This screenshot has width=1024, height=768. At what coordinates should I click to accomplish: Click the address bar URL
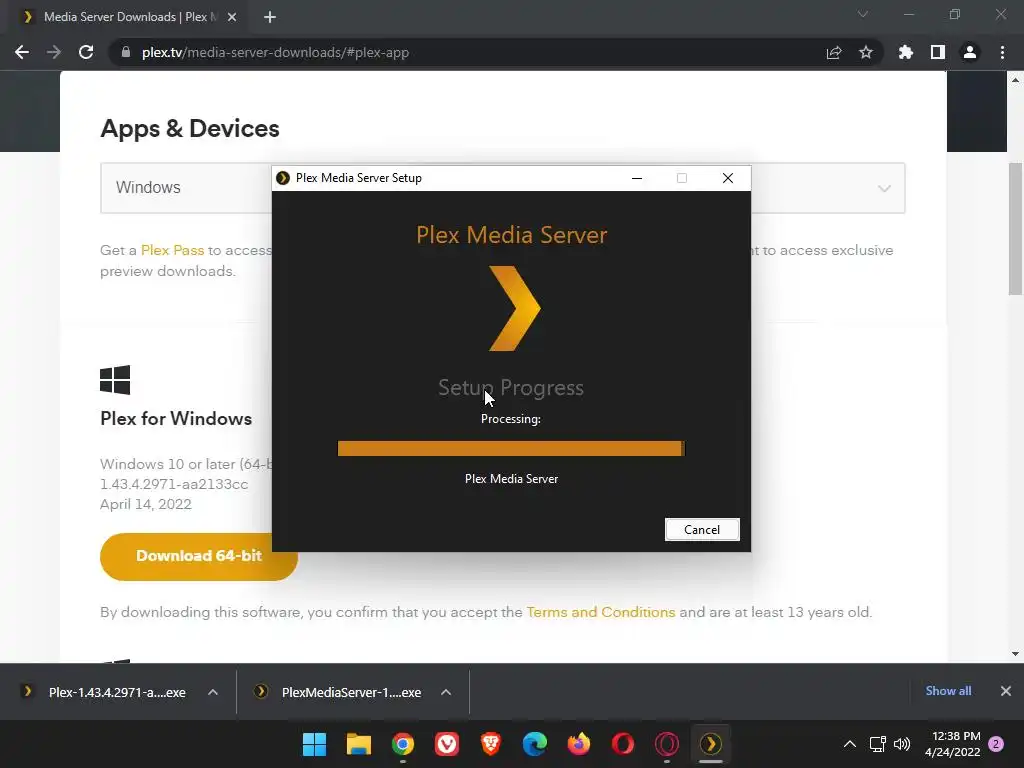276,52
